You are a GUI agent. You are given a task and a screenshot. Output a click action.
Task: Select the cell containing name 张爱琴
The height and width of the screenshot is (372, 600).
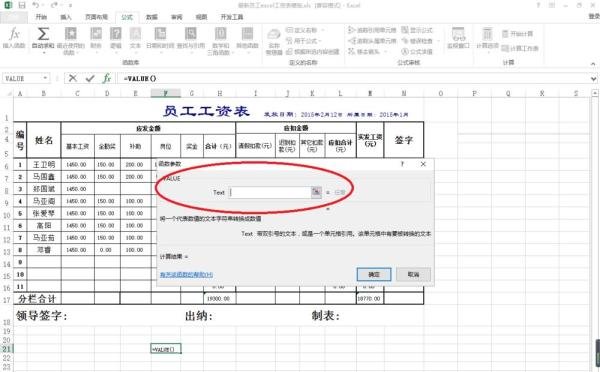(44, 213)
